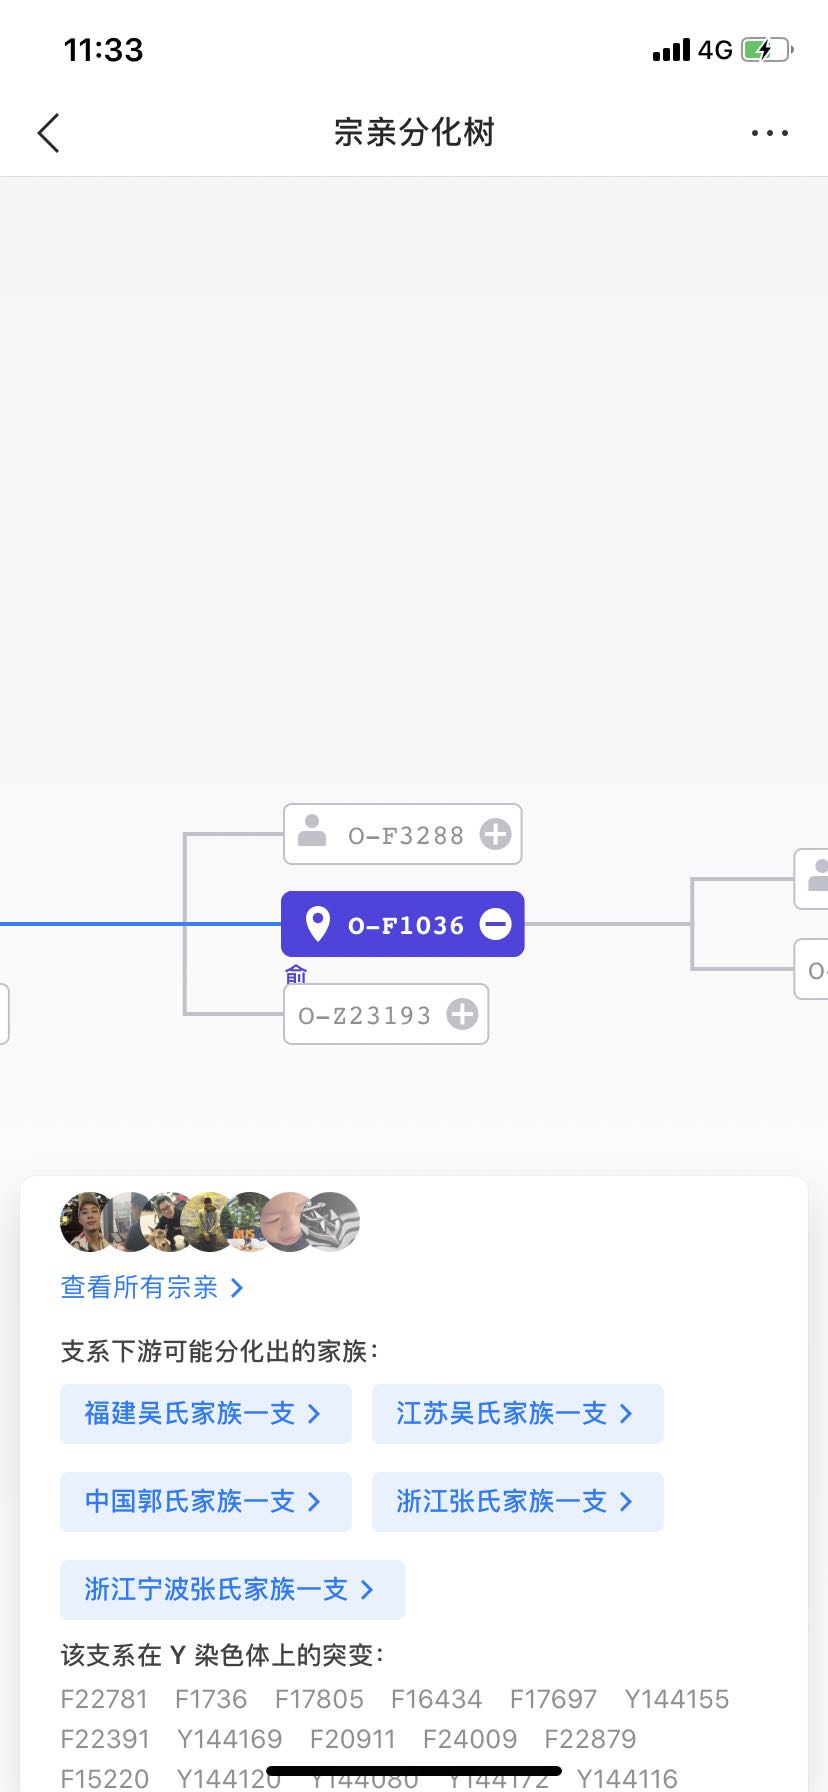This screenshot has width=828, height=1792.
Task: Open 福建吴氏家族一支 family button
Action: [x=205, y=1413]
